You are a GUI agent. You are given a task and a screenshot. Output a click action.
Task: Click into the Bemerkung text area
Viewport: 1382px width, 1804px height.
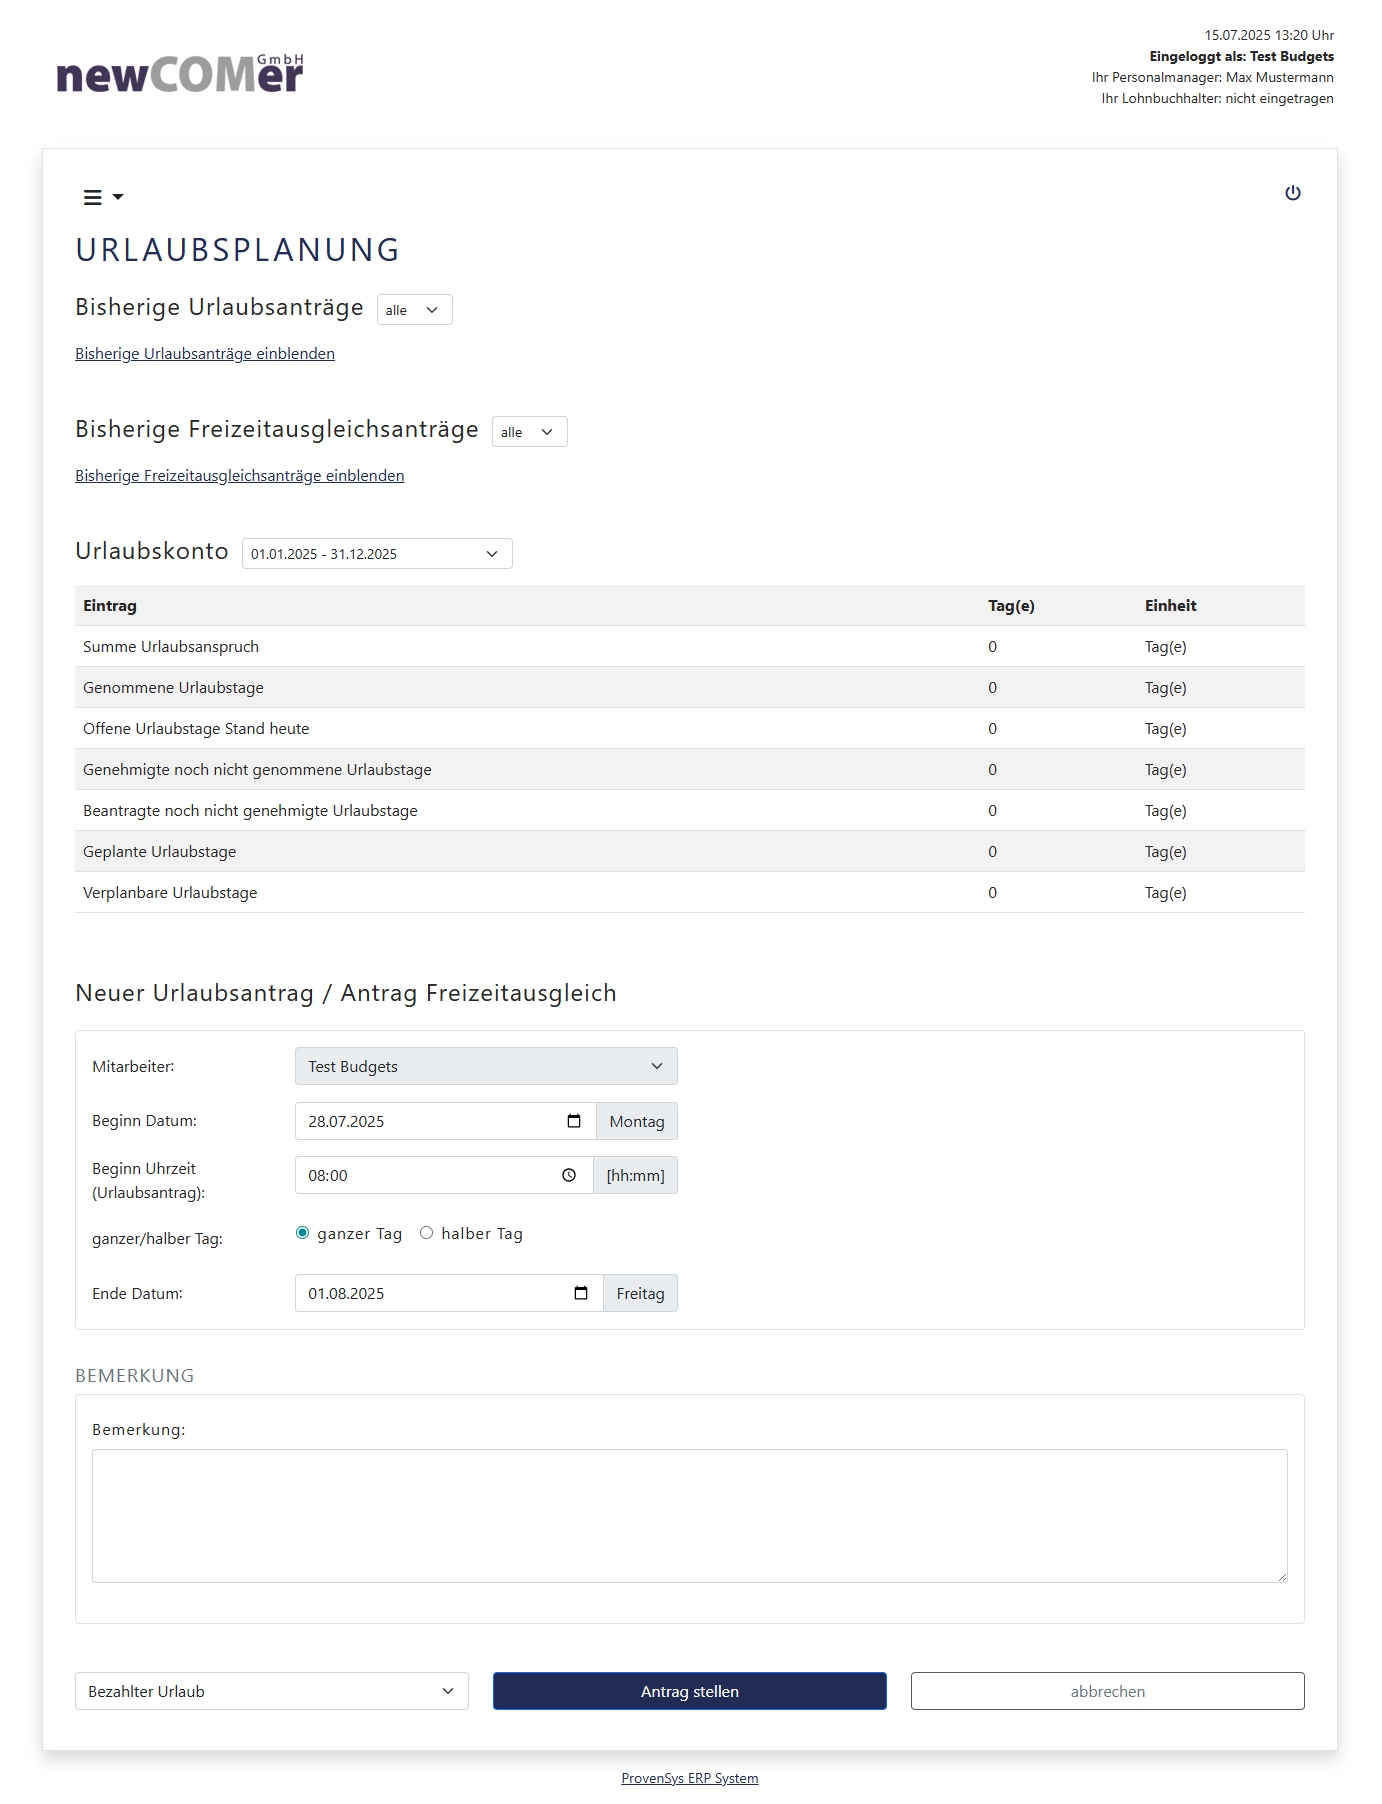point(690,1516)
